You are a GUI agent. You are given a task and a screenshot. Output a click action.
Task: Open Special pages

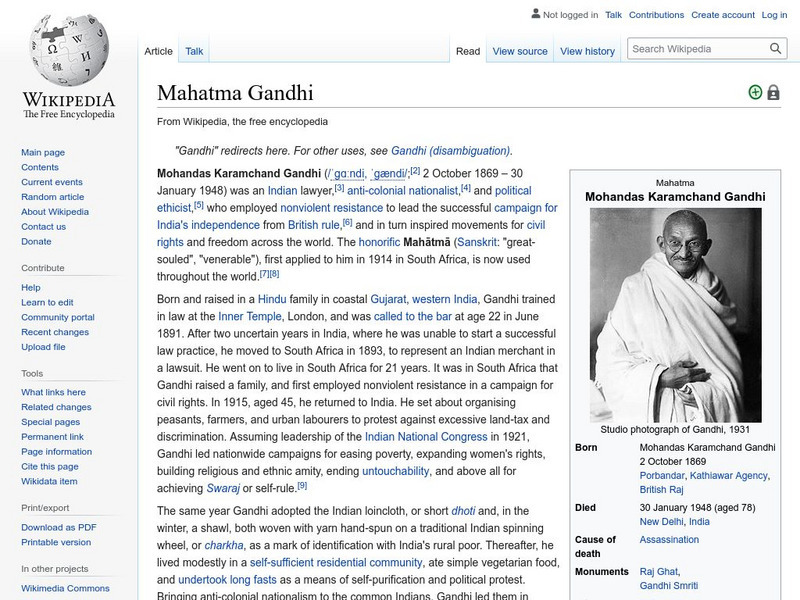click(x=51, y=422)
